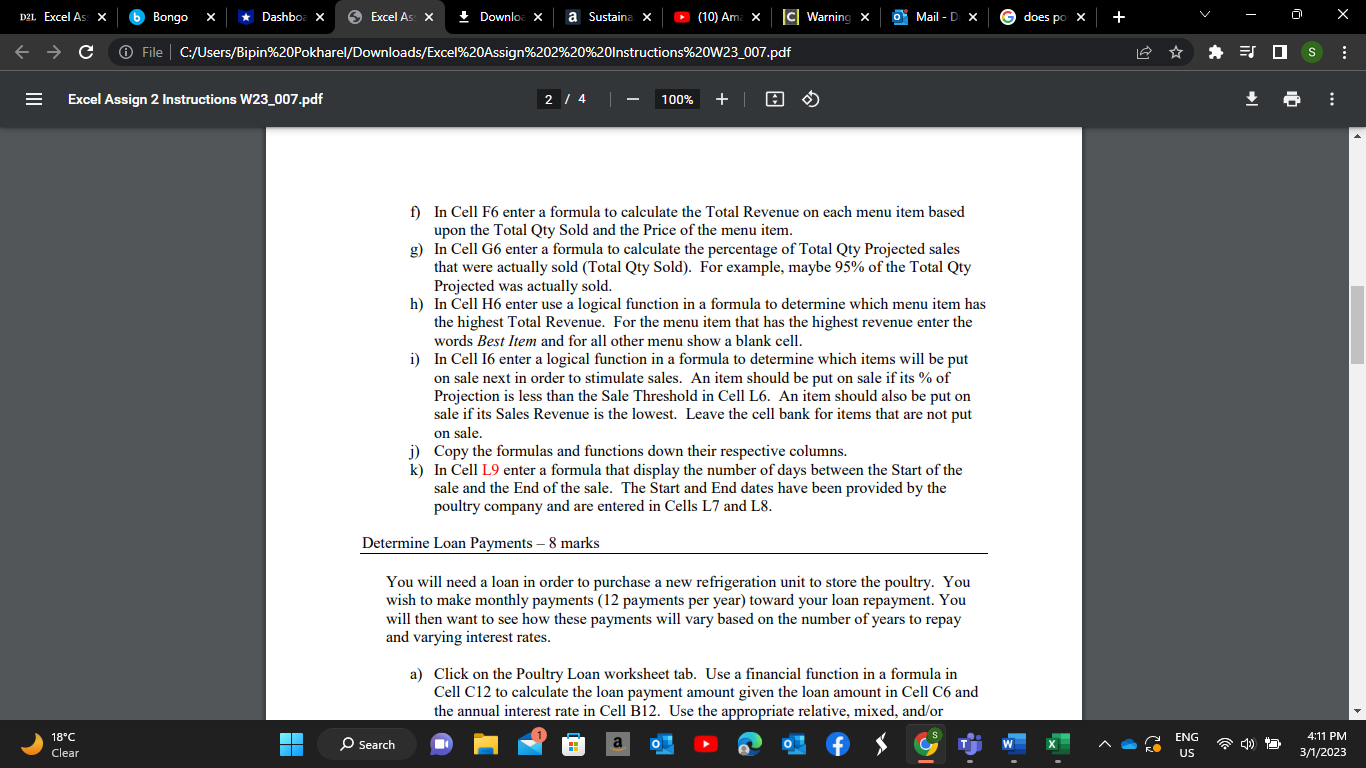This screenshot has height=768, width=1366.
Task: Open Microsoft Word from taskbar
Action: coord(1014,744)
